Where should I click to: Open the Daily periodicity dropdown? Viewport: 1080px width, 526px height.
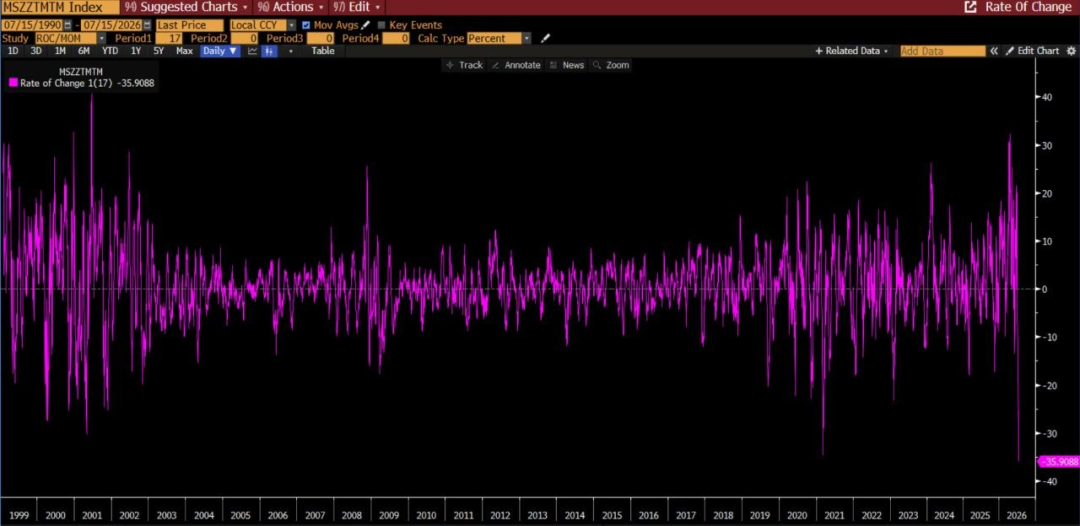(x=220, y=51)
